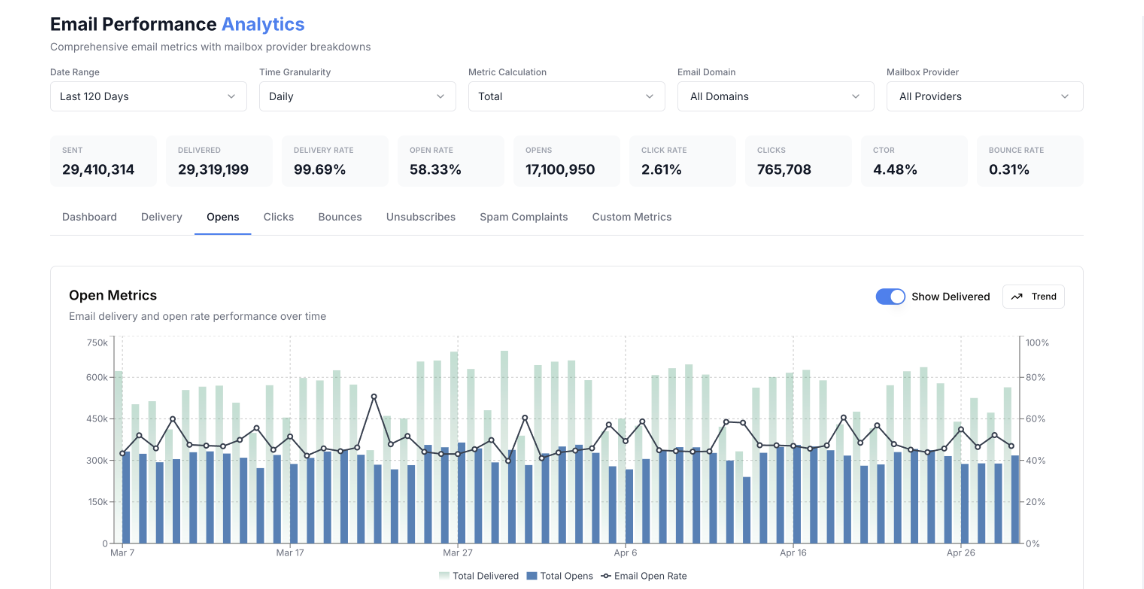Click the Apr 26 axis label
Viewport: 1144px width, 589px height.
point(961,554)
